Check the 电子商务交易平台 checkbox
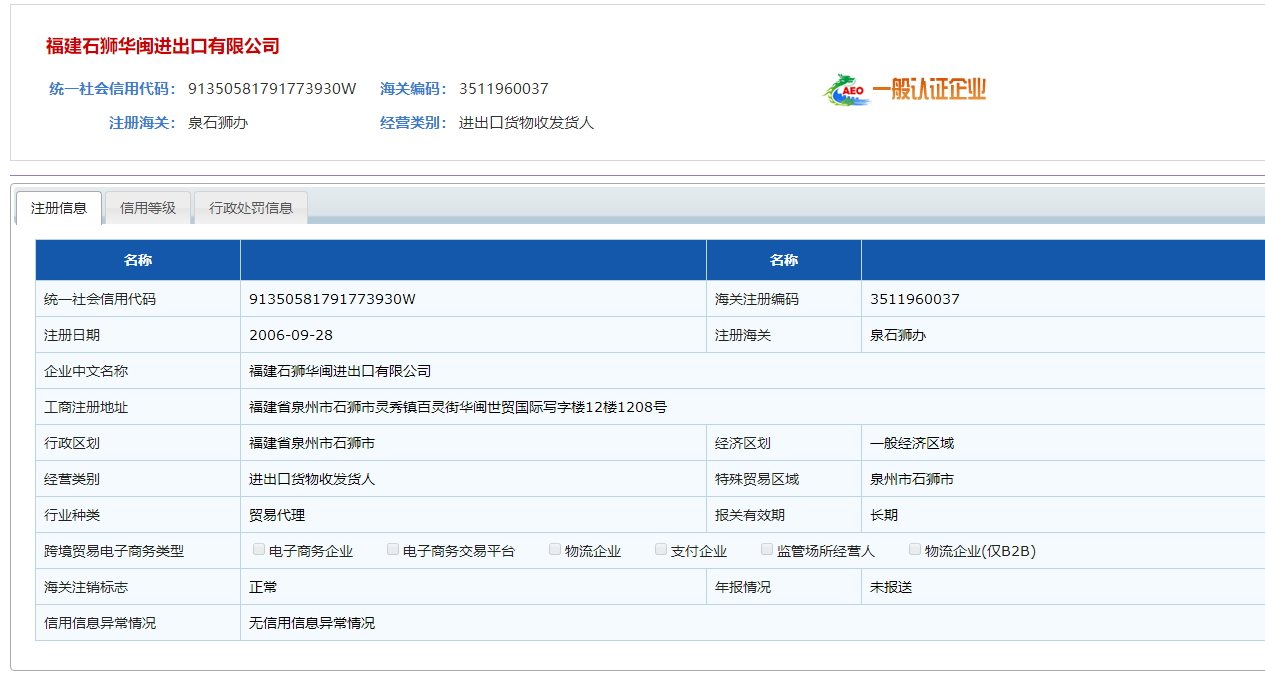The image size is (1265, 681). click(393, 549)
